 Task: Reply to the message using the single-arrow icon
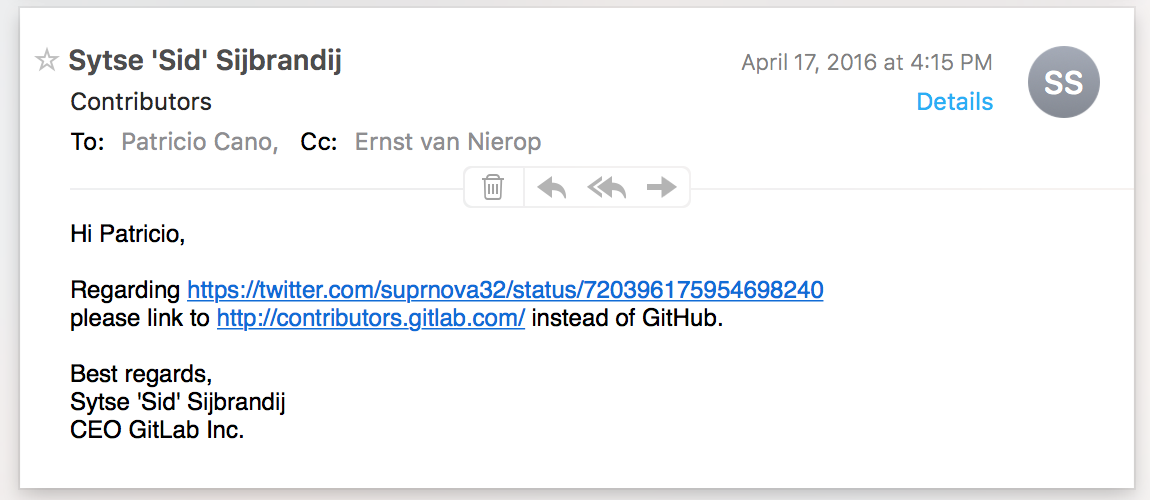pos(552,187)
